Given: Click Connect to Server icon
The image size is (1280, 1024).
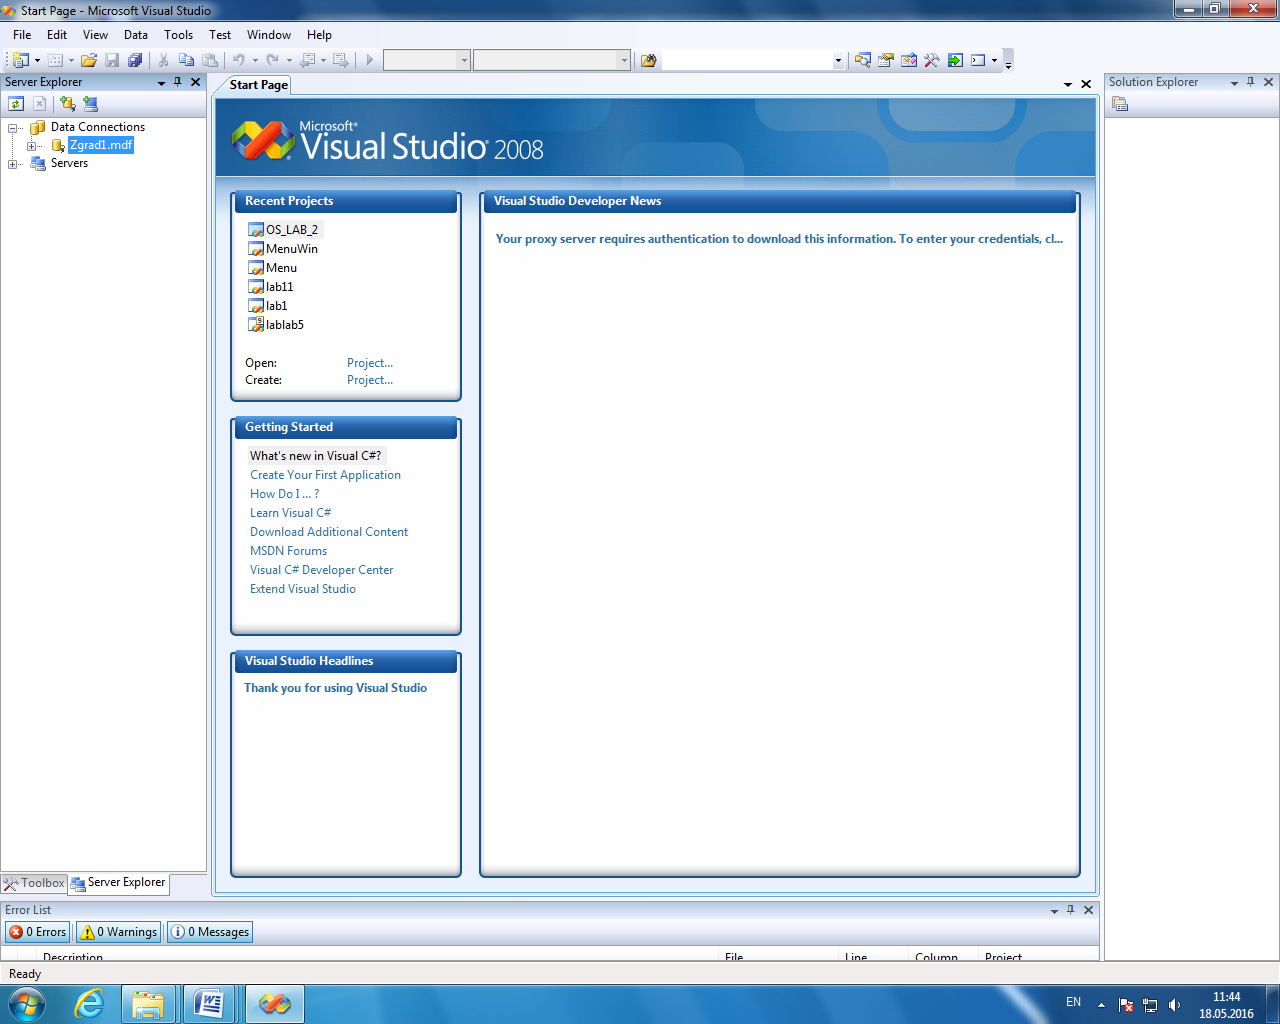Looking at the screenshot, I should coord(90,103).
